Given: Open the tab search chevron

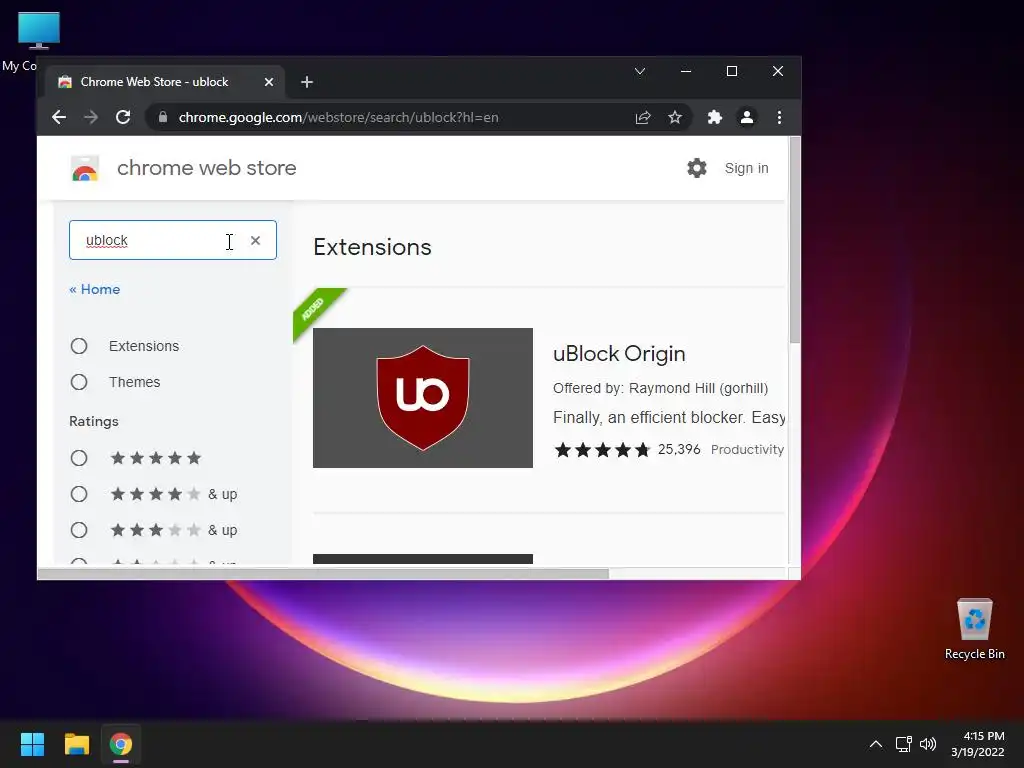Looking at the screenshot, I should pyautogui.click(x=640, y=71).
